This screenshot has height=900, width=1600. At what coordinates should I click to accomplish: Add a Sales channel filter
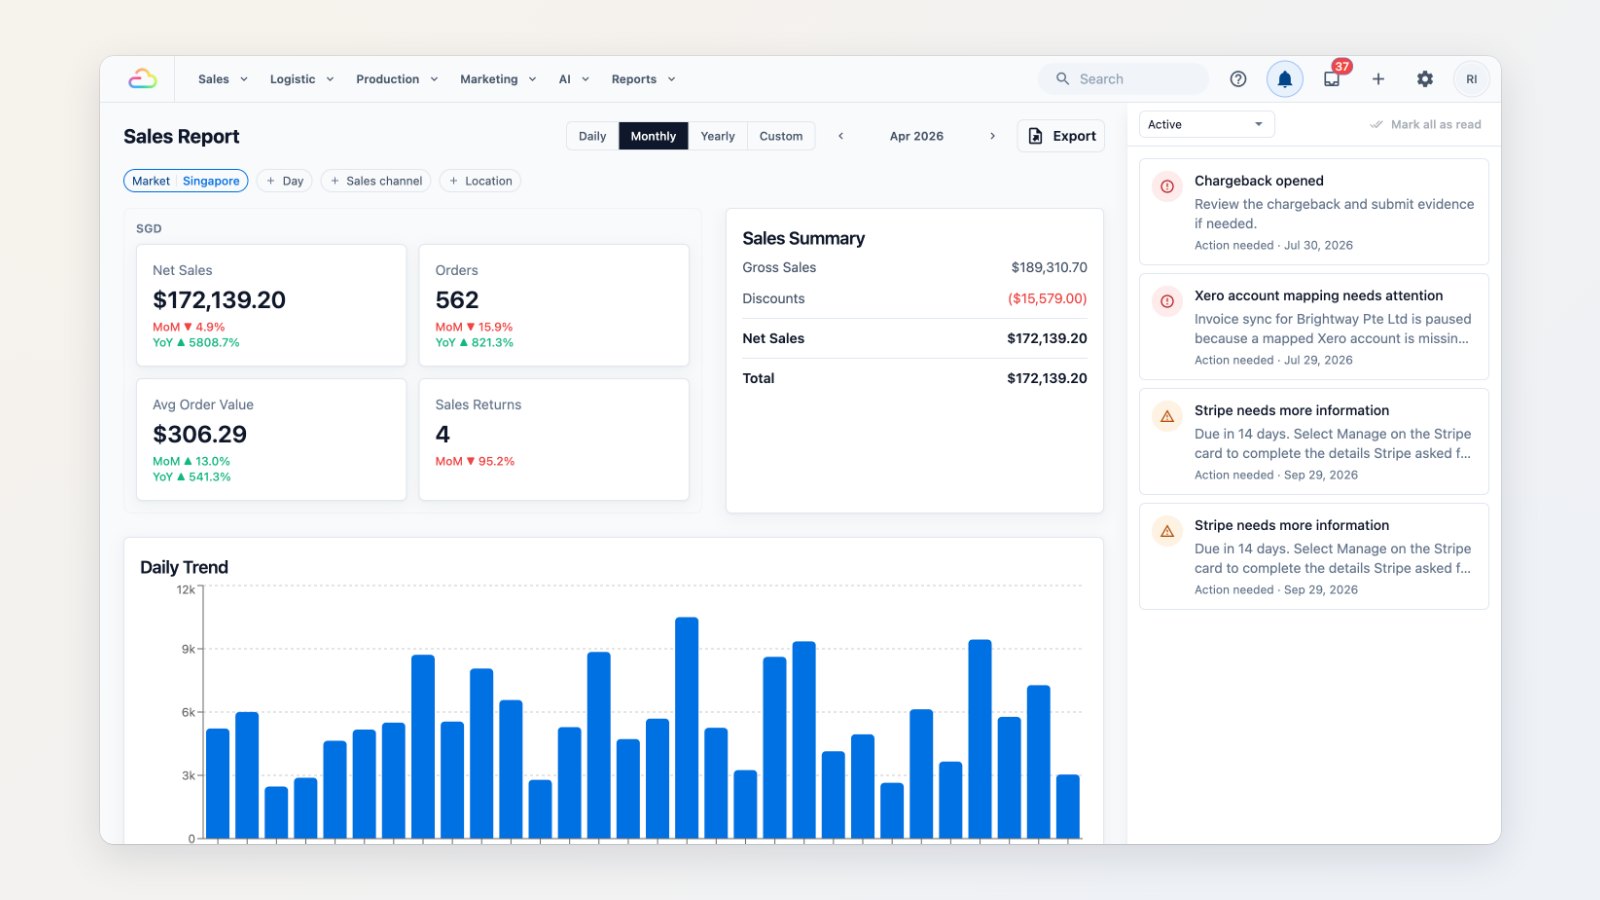(x=376, y=181)
